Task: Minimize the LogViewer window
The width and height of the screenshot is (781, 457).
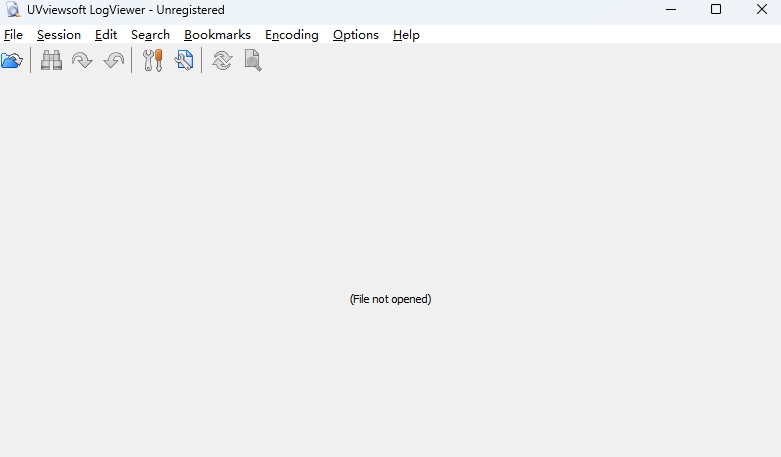Action: [671, 9]
